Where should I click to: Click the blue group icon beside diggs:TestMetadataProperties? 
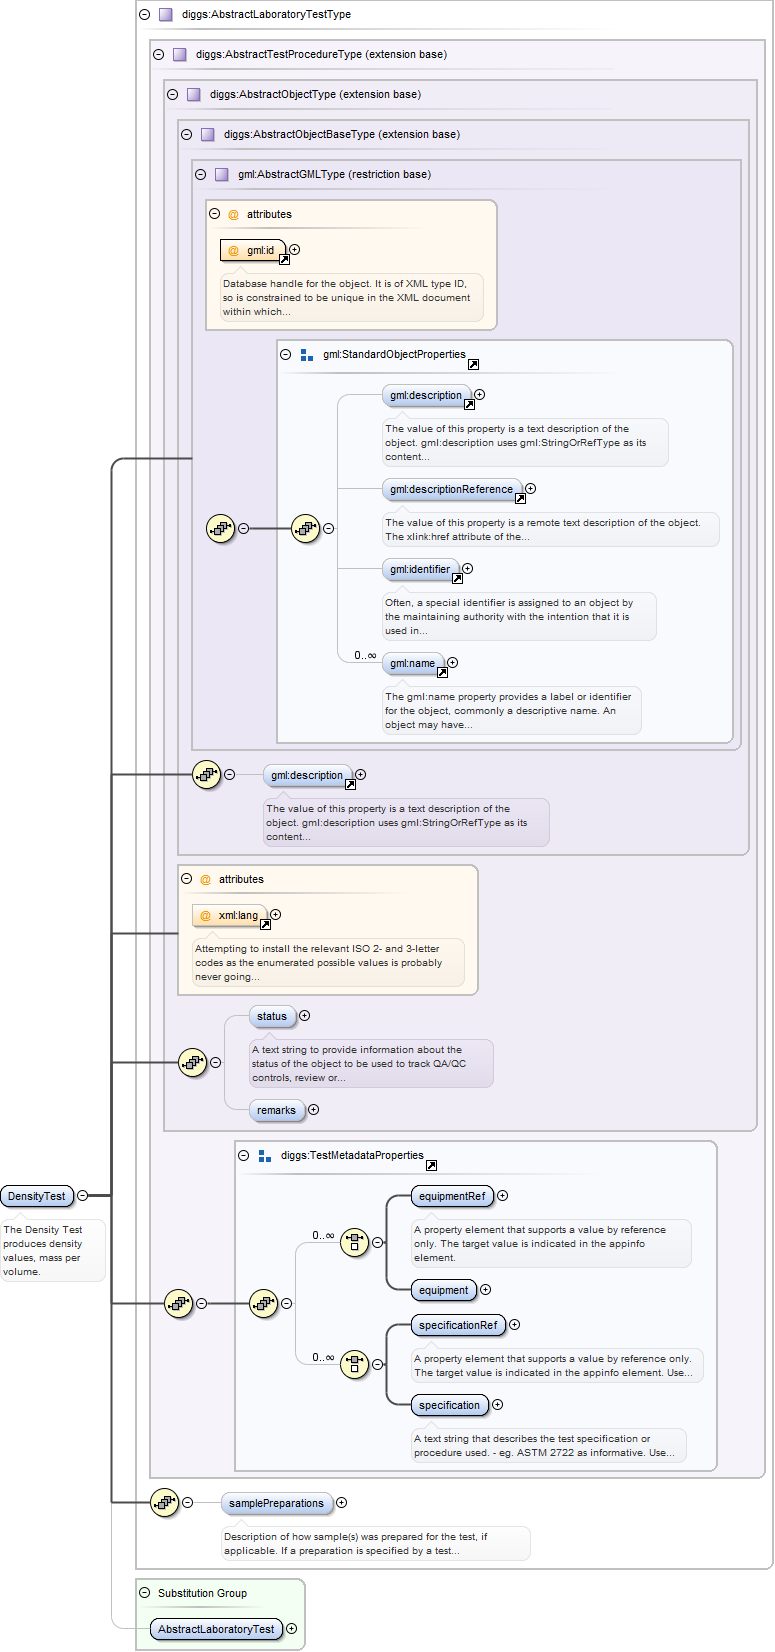(265, 1156)
